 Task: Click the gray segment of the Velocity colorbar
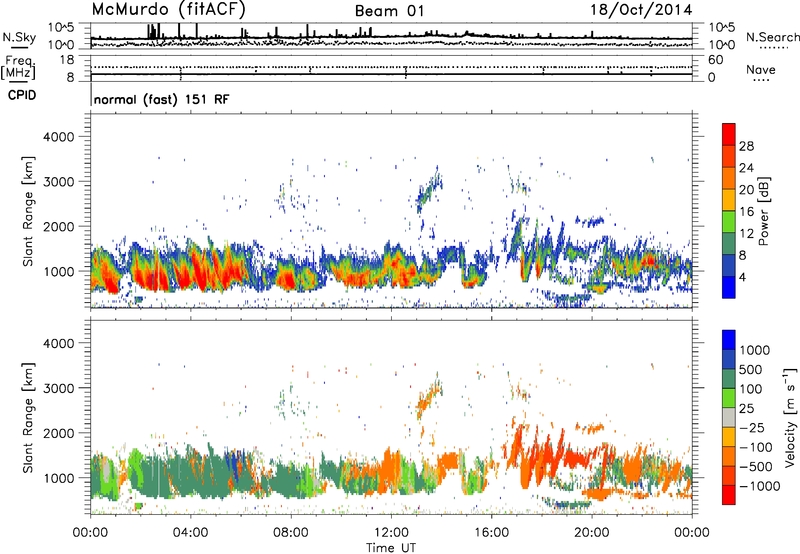click(729, 417)
